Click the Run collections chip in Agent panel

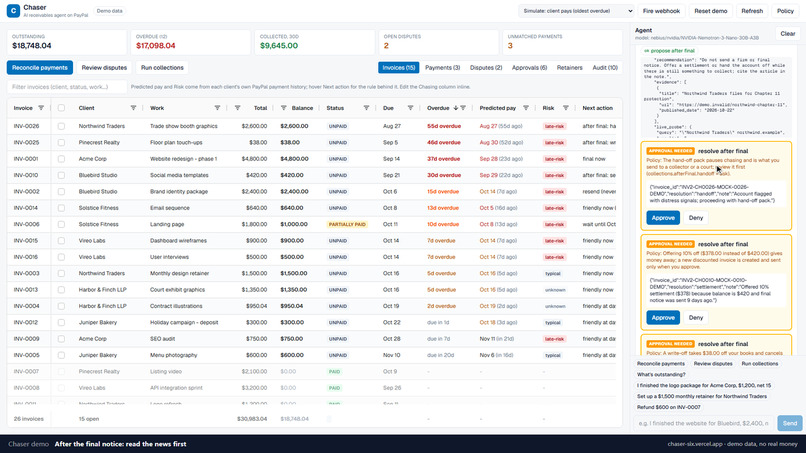pos(759,364)
